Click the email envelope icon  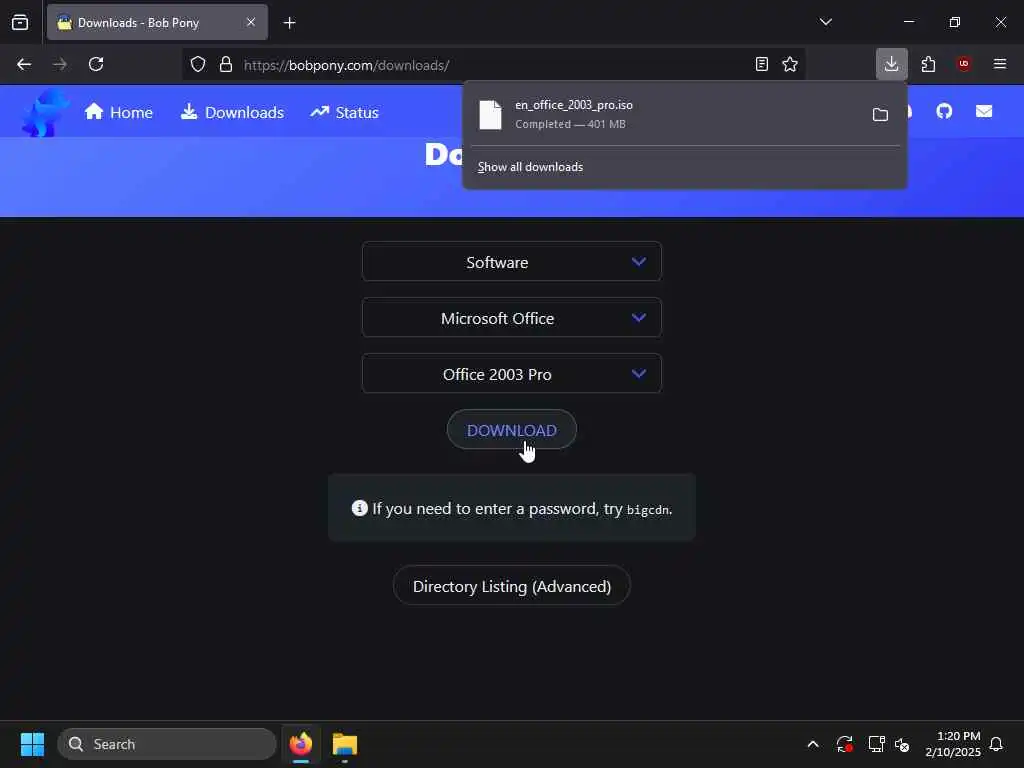pyautogui.click(x=984, y=112)
